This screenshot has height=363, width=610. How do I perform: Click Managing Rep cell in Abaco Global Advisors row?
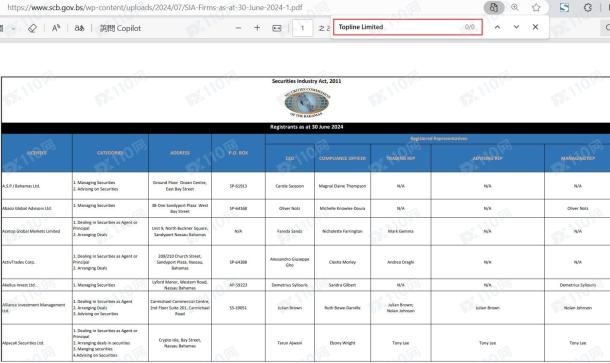click(578, 209)
